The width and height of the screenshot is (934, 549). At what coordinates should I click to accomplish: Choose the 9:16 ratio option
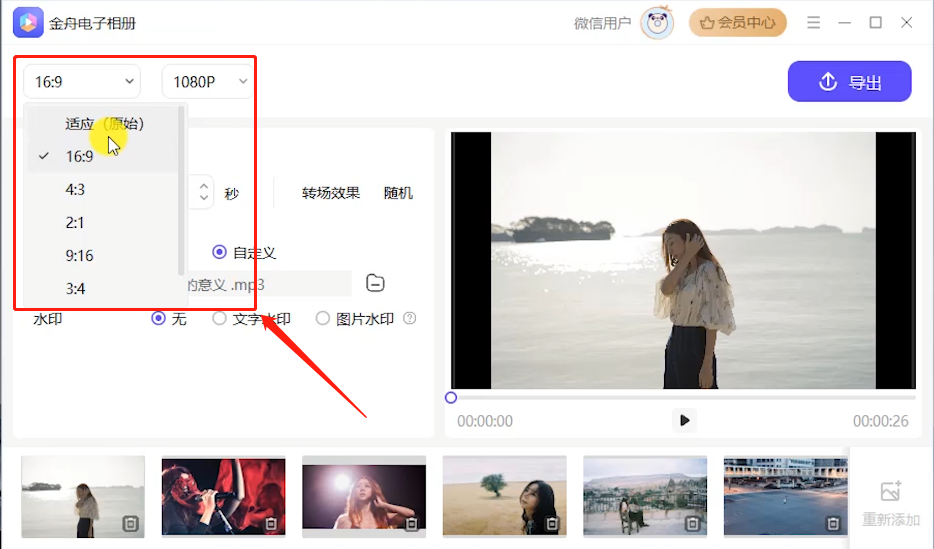click(102, 256)
